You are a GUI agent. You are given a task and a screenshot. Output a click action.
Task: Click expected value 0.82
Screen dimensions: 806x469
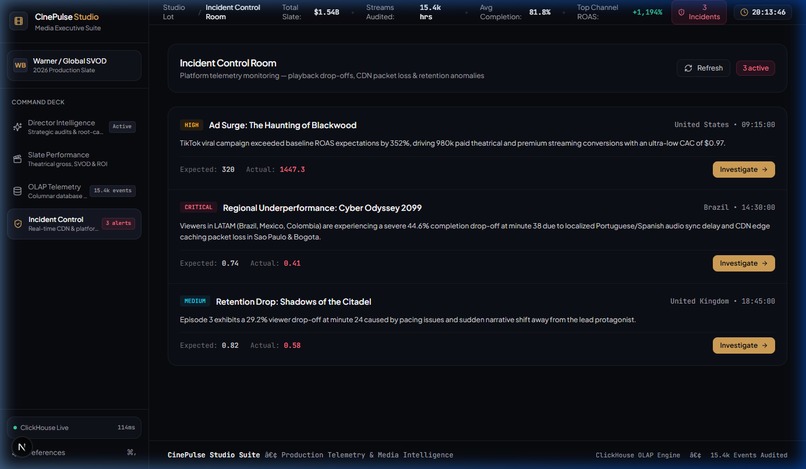pyautogui.click(x=230, y=346)
